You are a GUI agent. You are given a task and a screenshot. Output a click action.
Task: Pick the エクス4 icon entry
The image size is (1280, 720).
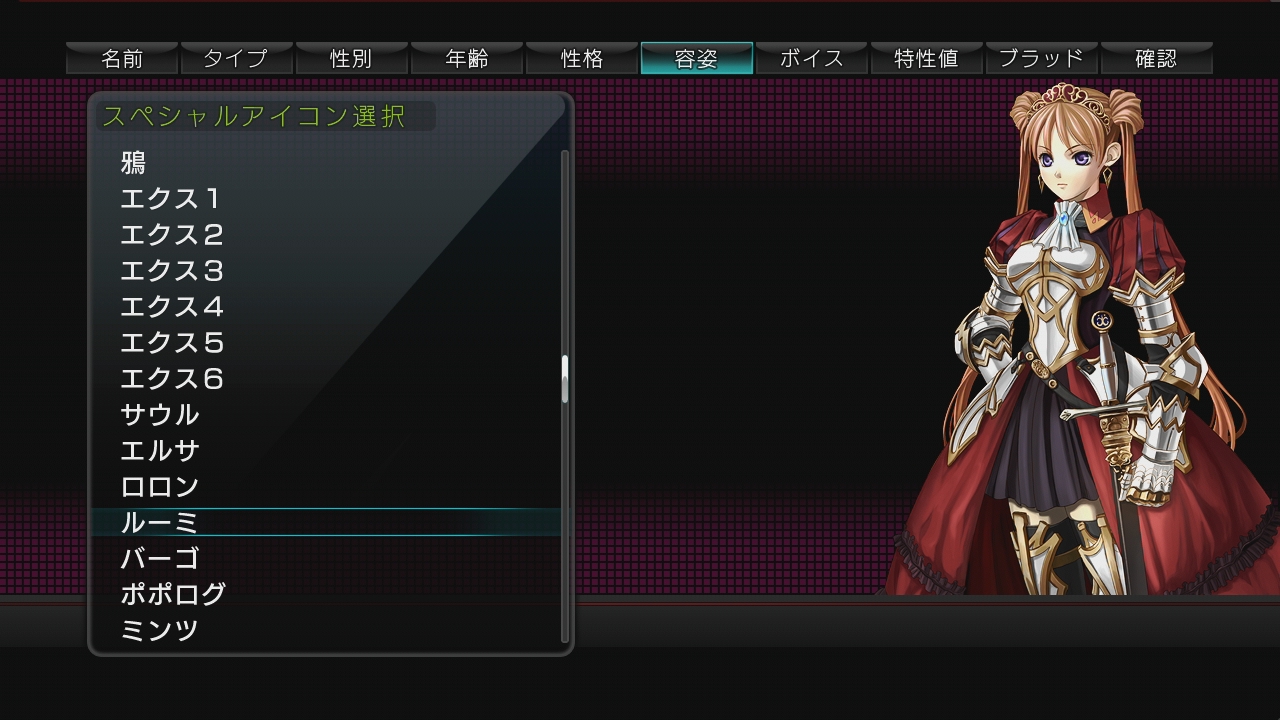[172, 307]
